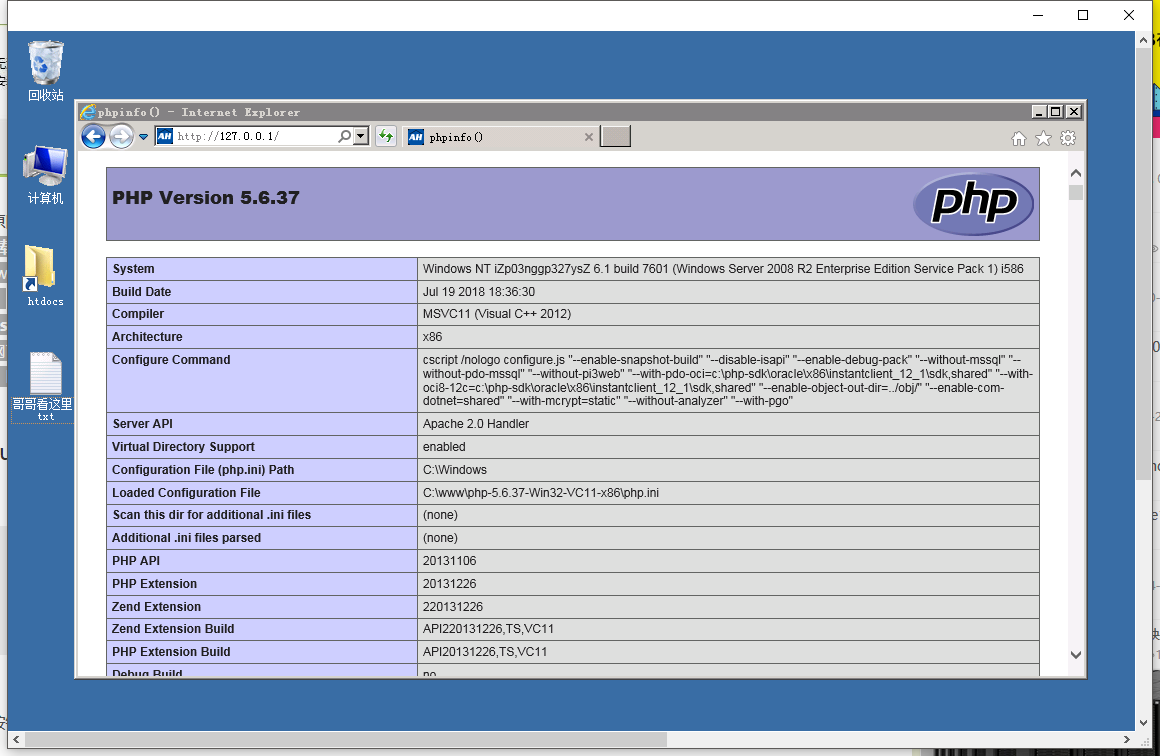The height and width of the screenshot is (756, 1160).
Task: Click the PHP logo image
Action: click(x=974, y=203)
